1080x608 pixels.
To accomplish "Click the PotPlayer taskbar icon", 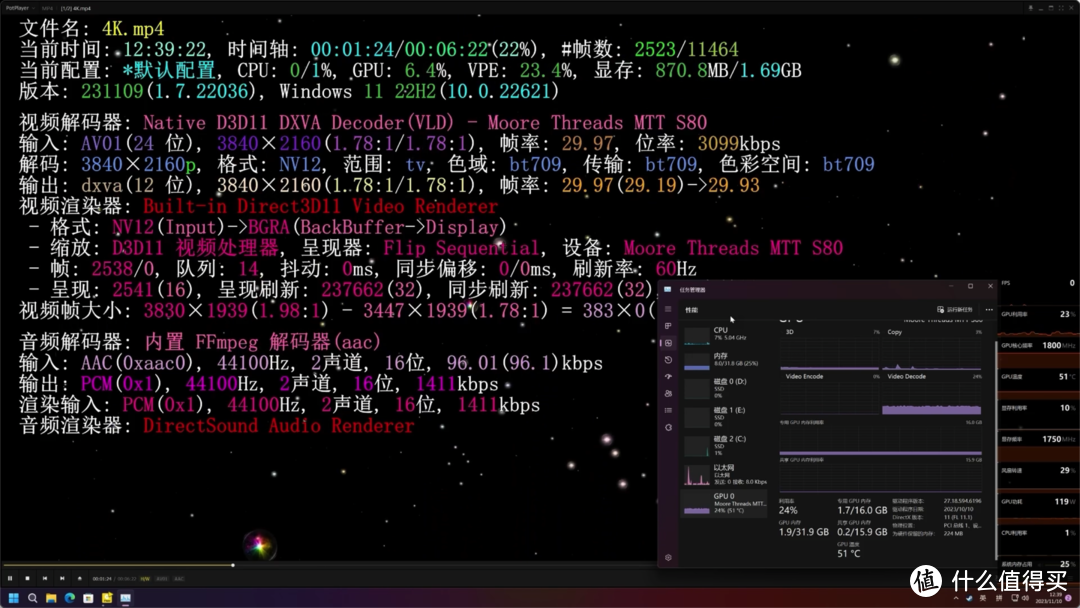I will coord(107,598).
